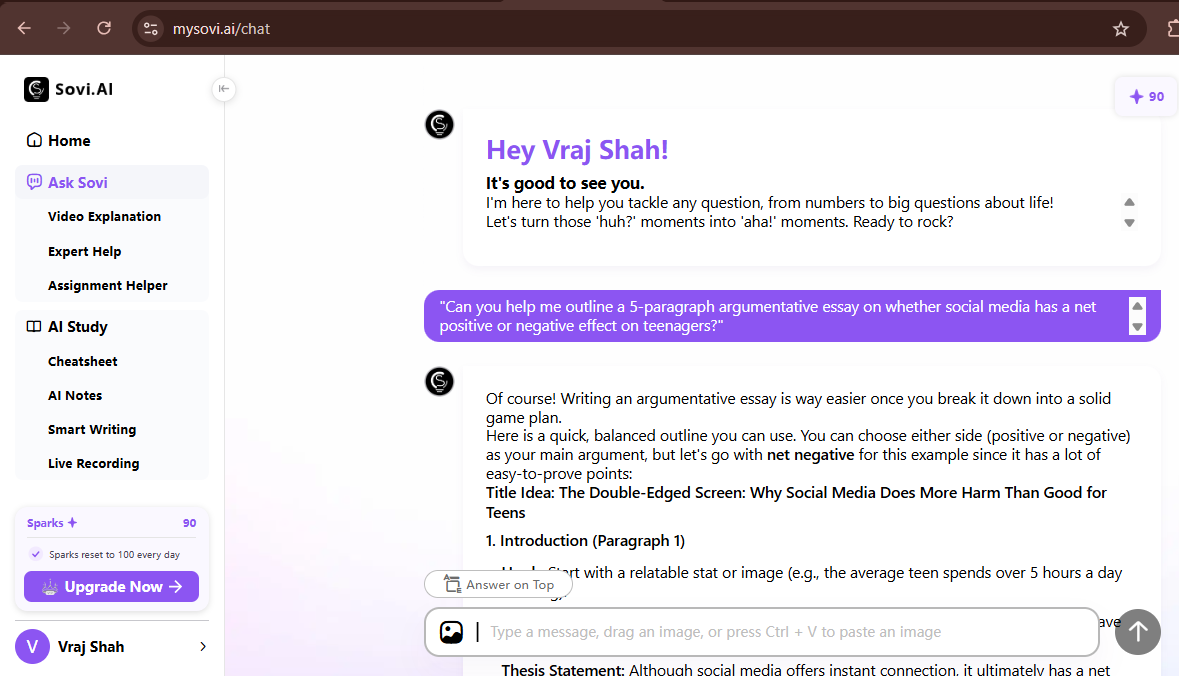Screen dimensions: 1179x676
Task: Click the address bar URL mysovi.ai/chat
Action: click(x=221, y=29)
